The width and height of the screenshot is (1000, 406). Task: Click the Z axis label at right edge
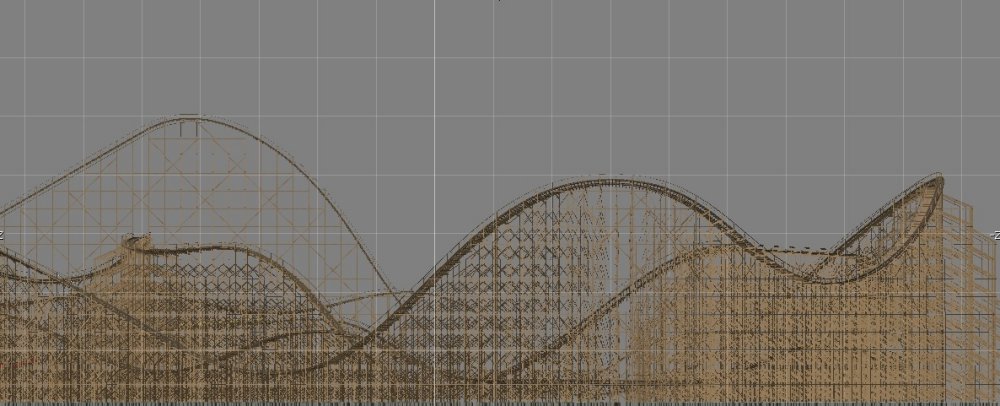coord(995,235)
